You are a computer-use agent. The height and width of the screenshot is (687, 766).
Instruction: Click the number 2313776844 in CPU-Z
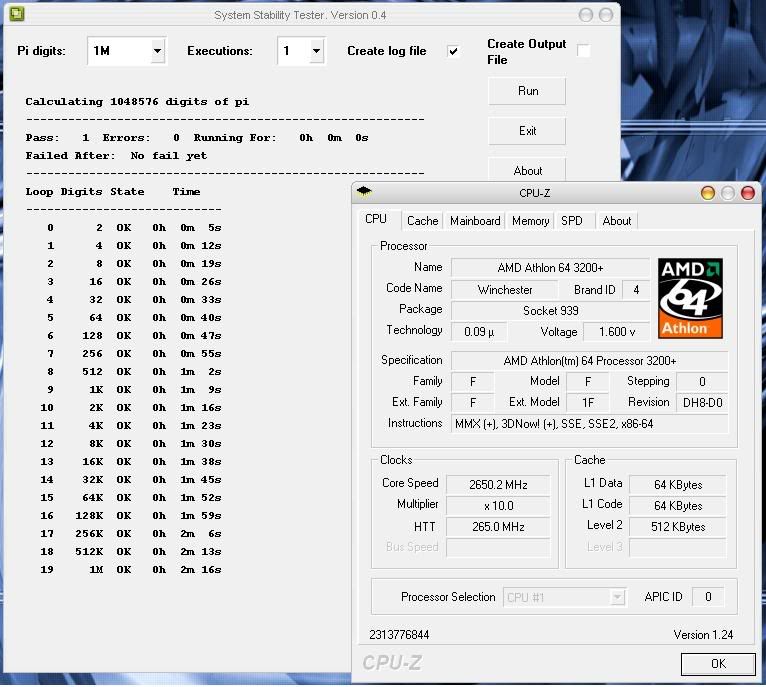coord(399,635)
